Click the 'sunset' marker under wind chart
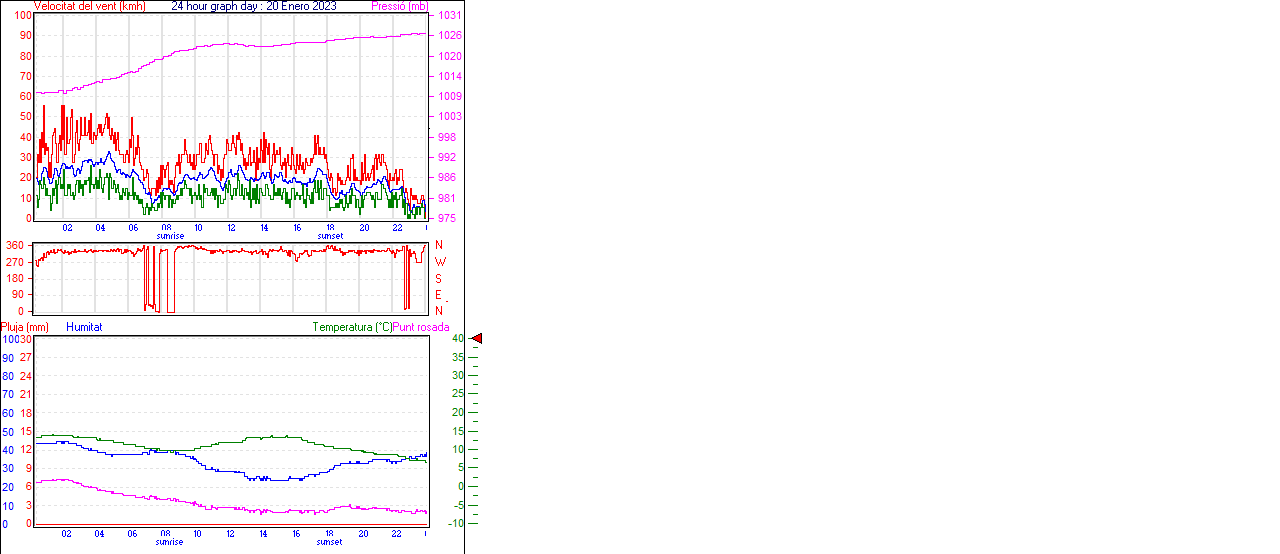 330,236
